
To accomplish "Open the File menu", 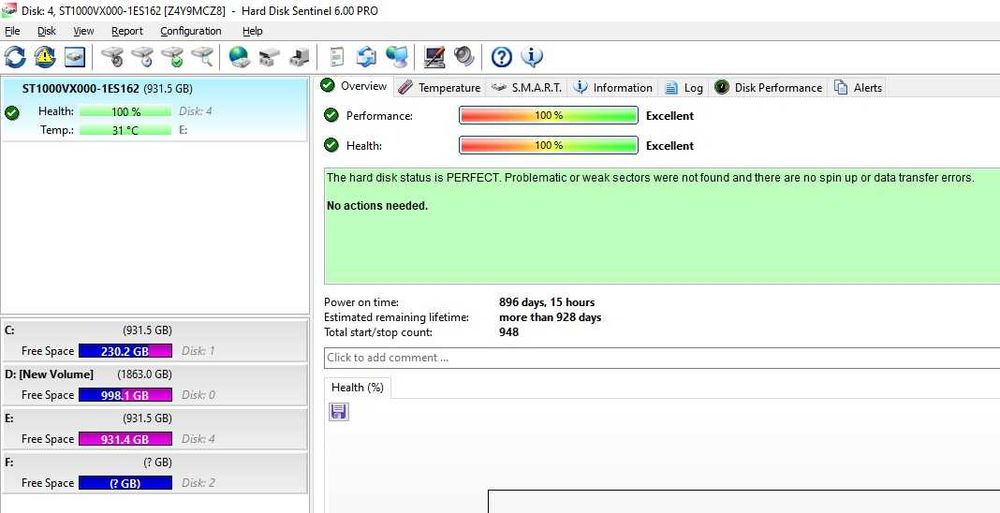I will point(12,31).
